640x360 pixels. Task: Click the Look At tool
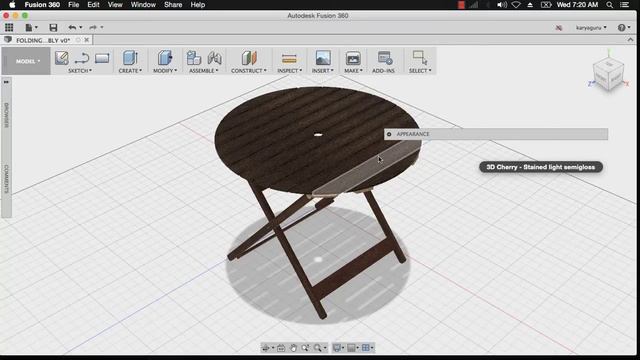point(281,348)
